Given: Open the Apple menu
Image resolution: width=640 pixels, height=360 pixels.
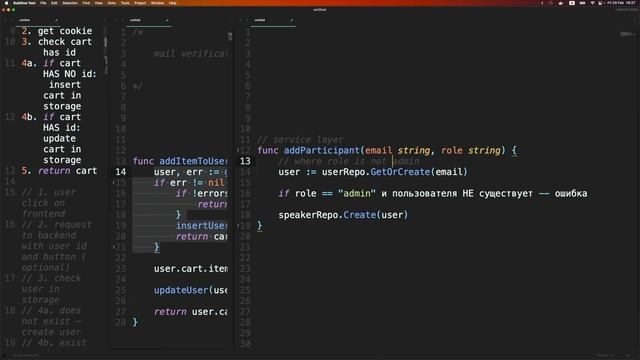Looking at the screenshot, I should tap(7, 3).
